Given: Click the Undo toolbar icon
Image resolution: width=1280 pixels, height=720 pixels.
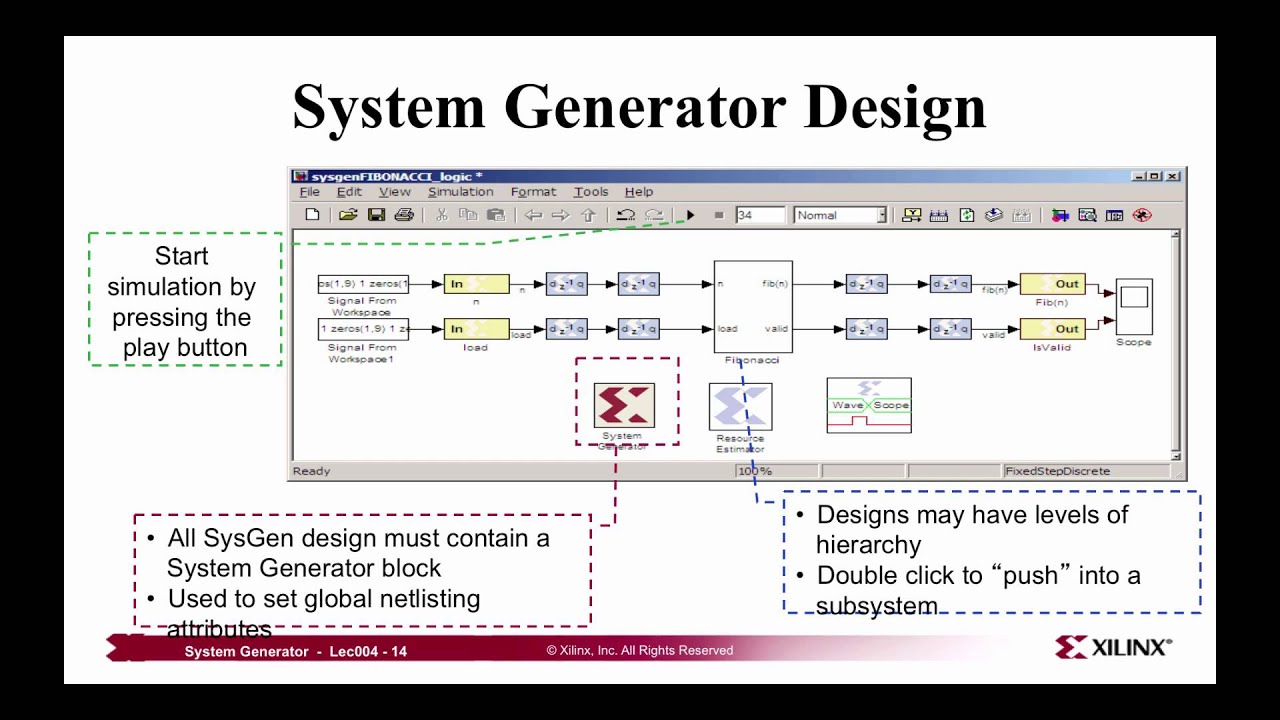Looking at the screenshot, I should click(625, 215).
